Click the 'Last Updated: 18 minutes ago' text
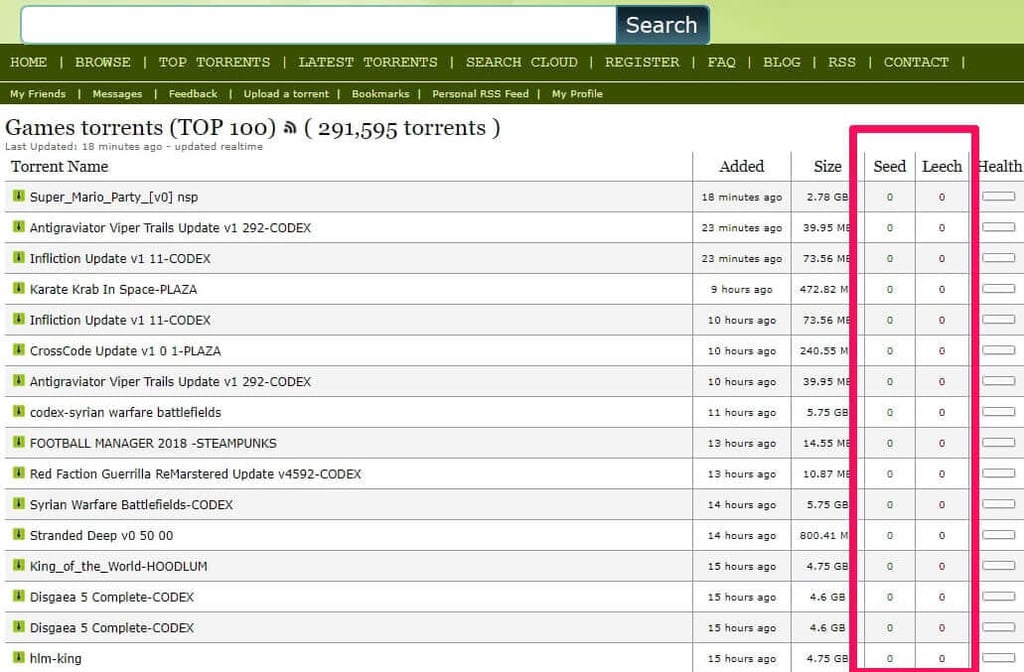The width and height of the screenshot is (1024, 672). (x=82, y=147)
